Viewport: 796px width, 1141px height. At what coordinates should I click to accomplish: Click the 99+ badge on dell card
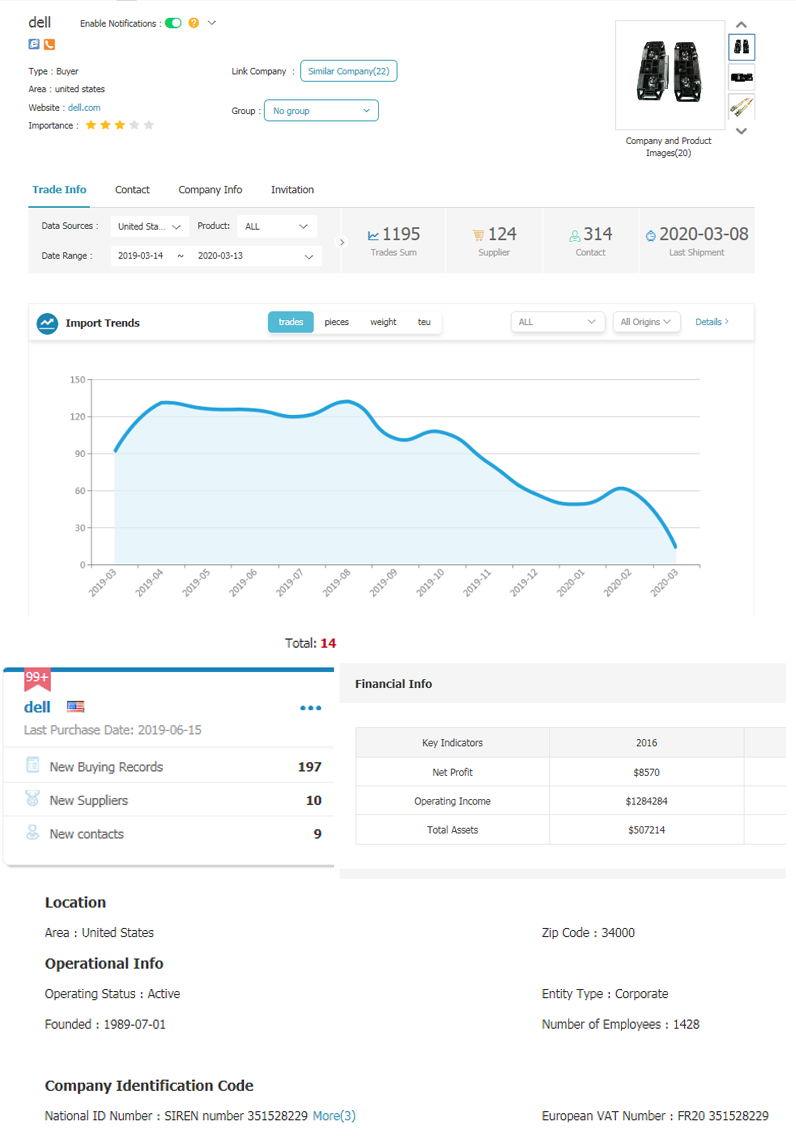click(37, 679)
